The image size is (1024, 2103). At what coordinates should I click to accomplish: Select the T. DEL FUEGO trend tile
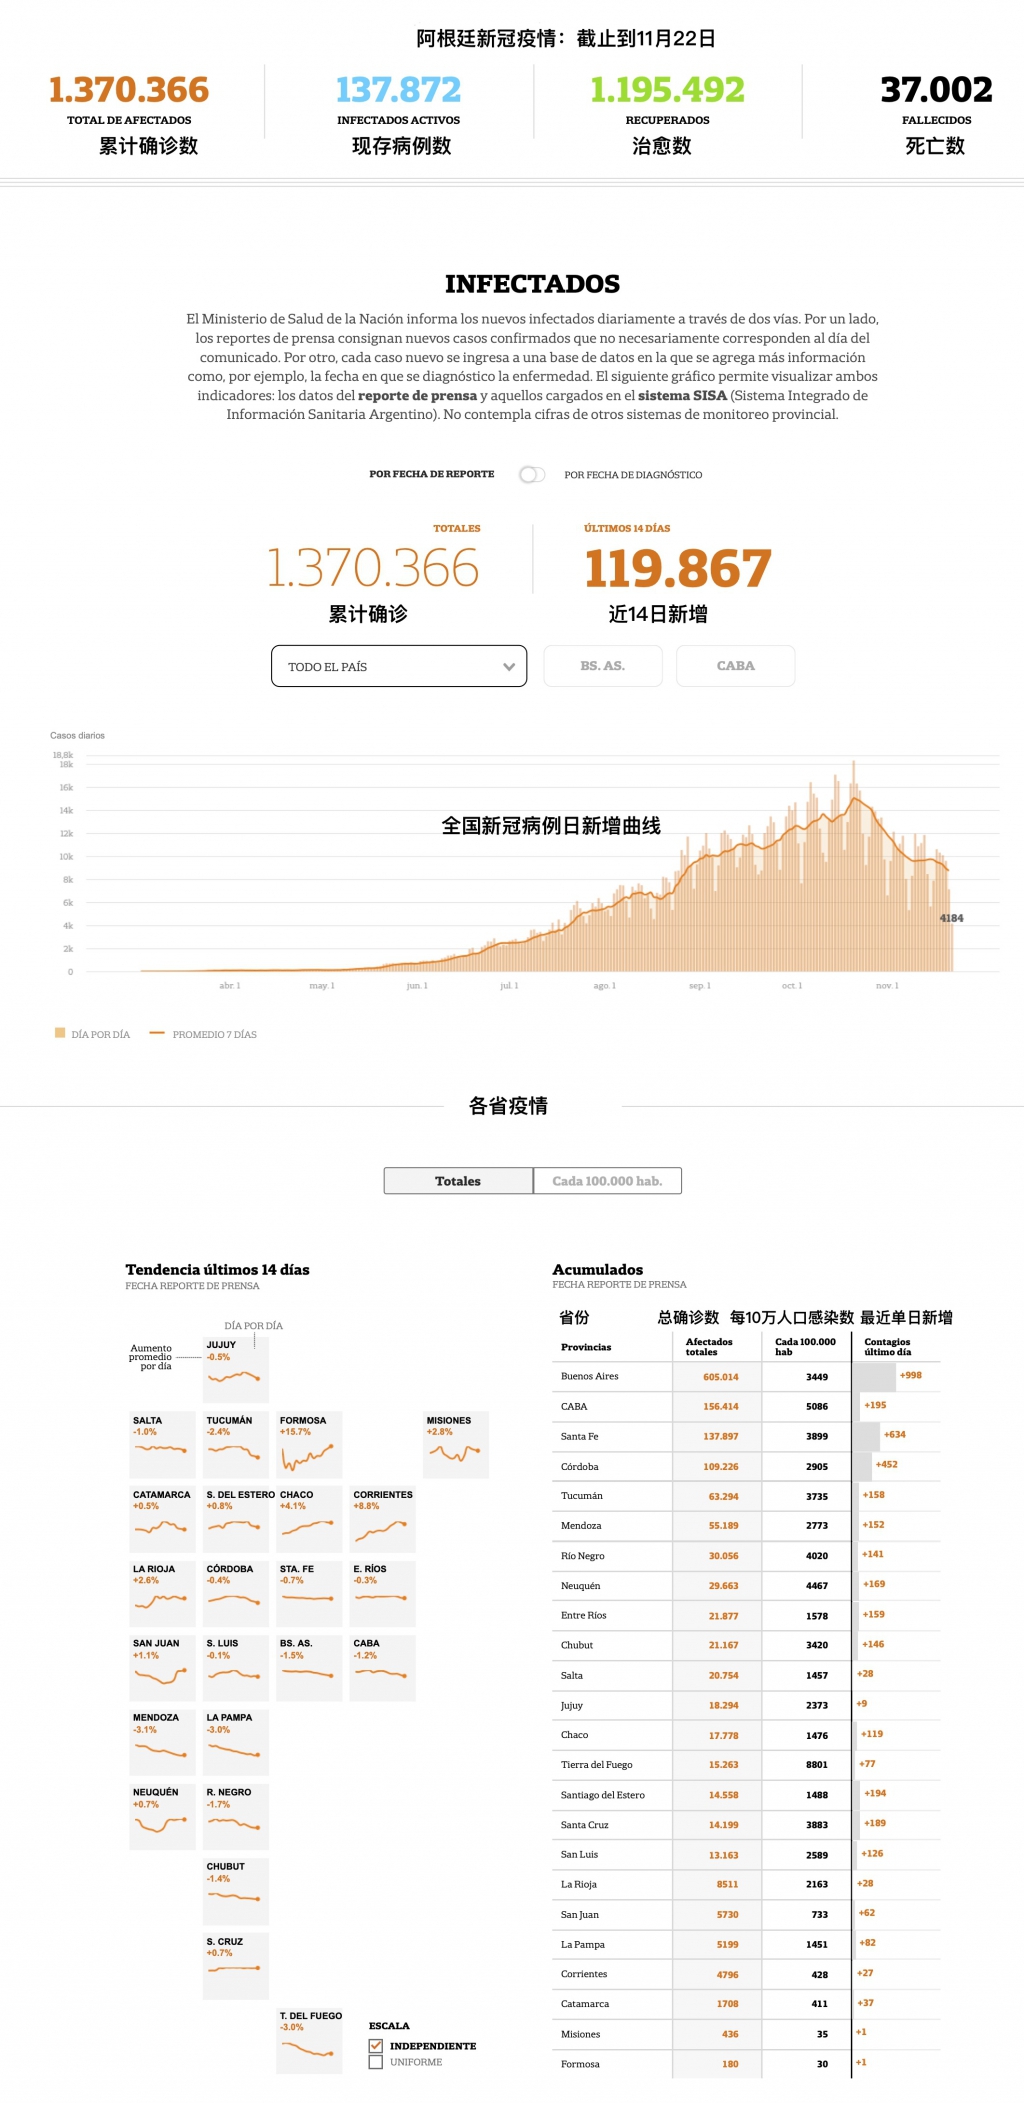(308, 2040)
